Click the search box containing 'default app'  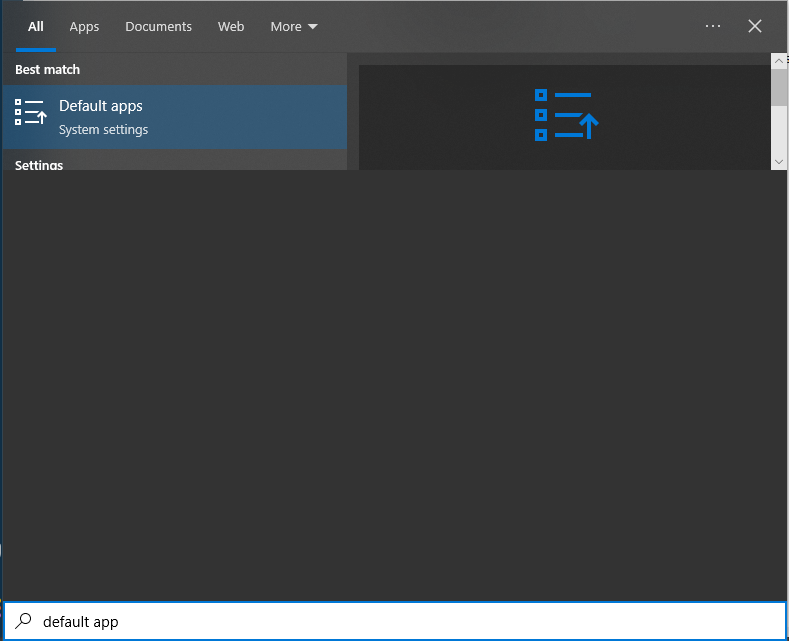pos(394,621)
